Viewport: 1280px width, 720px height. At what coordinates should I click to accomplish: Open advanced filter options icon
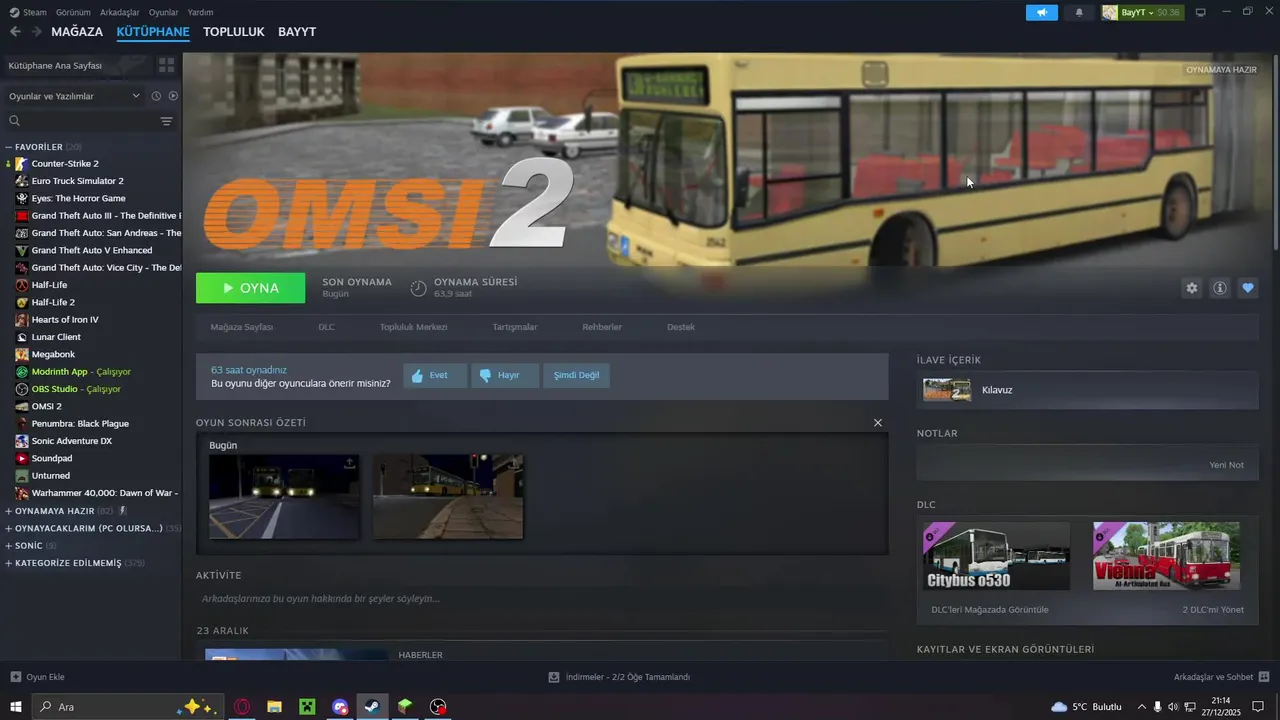[x=166, y=121]
